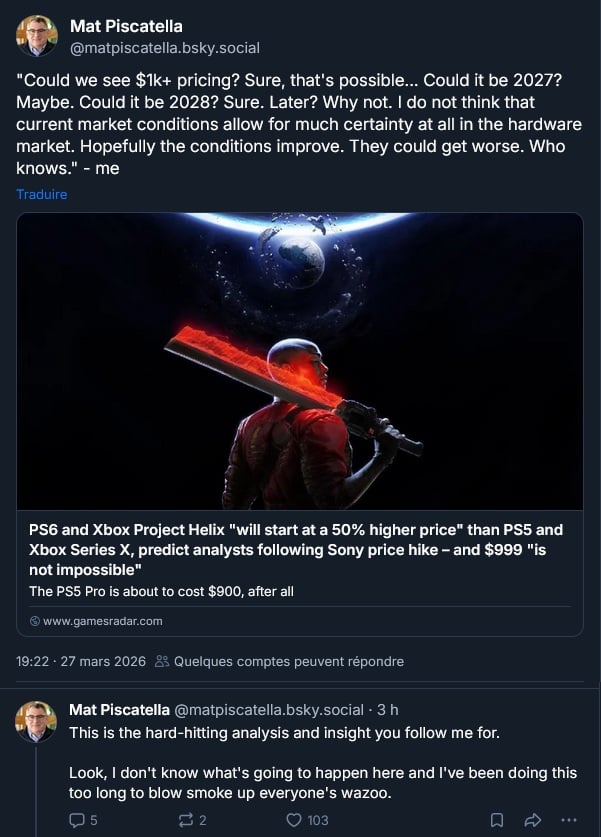The image size is (601, 837).
Task: Repost the reply using the repost arrows icon
Action: coord(187,820)
